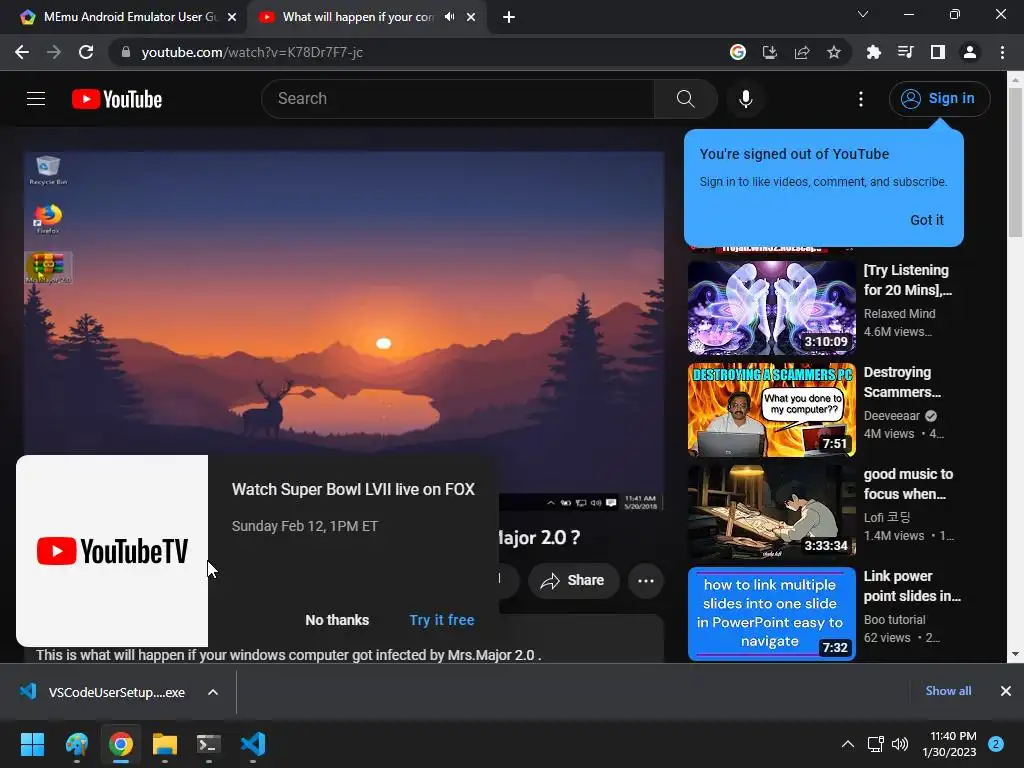Open notification center badge
This screenshot has width=1024, height=768.
point(996,744)
